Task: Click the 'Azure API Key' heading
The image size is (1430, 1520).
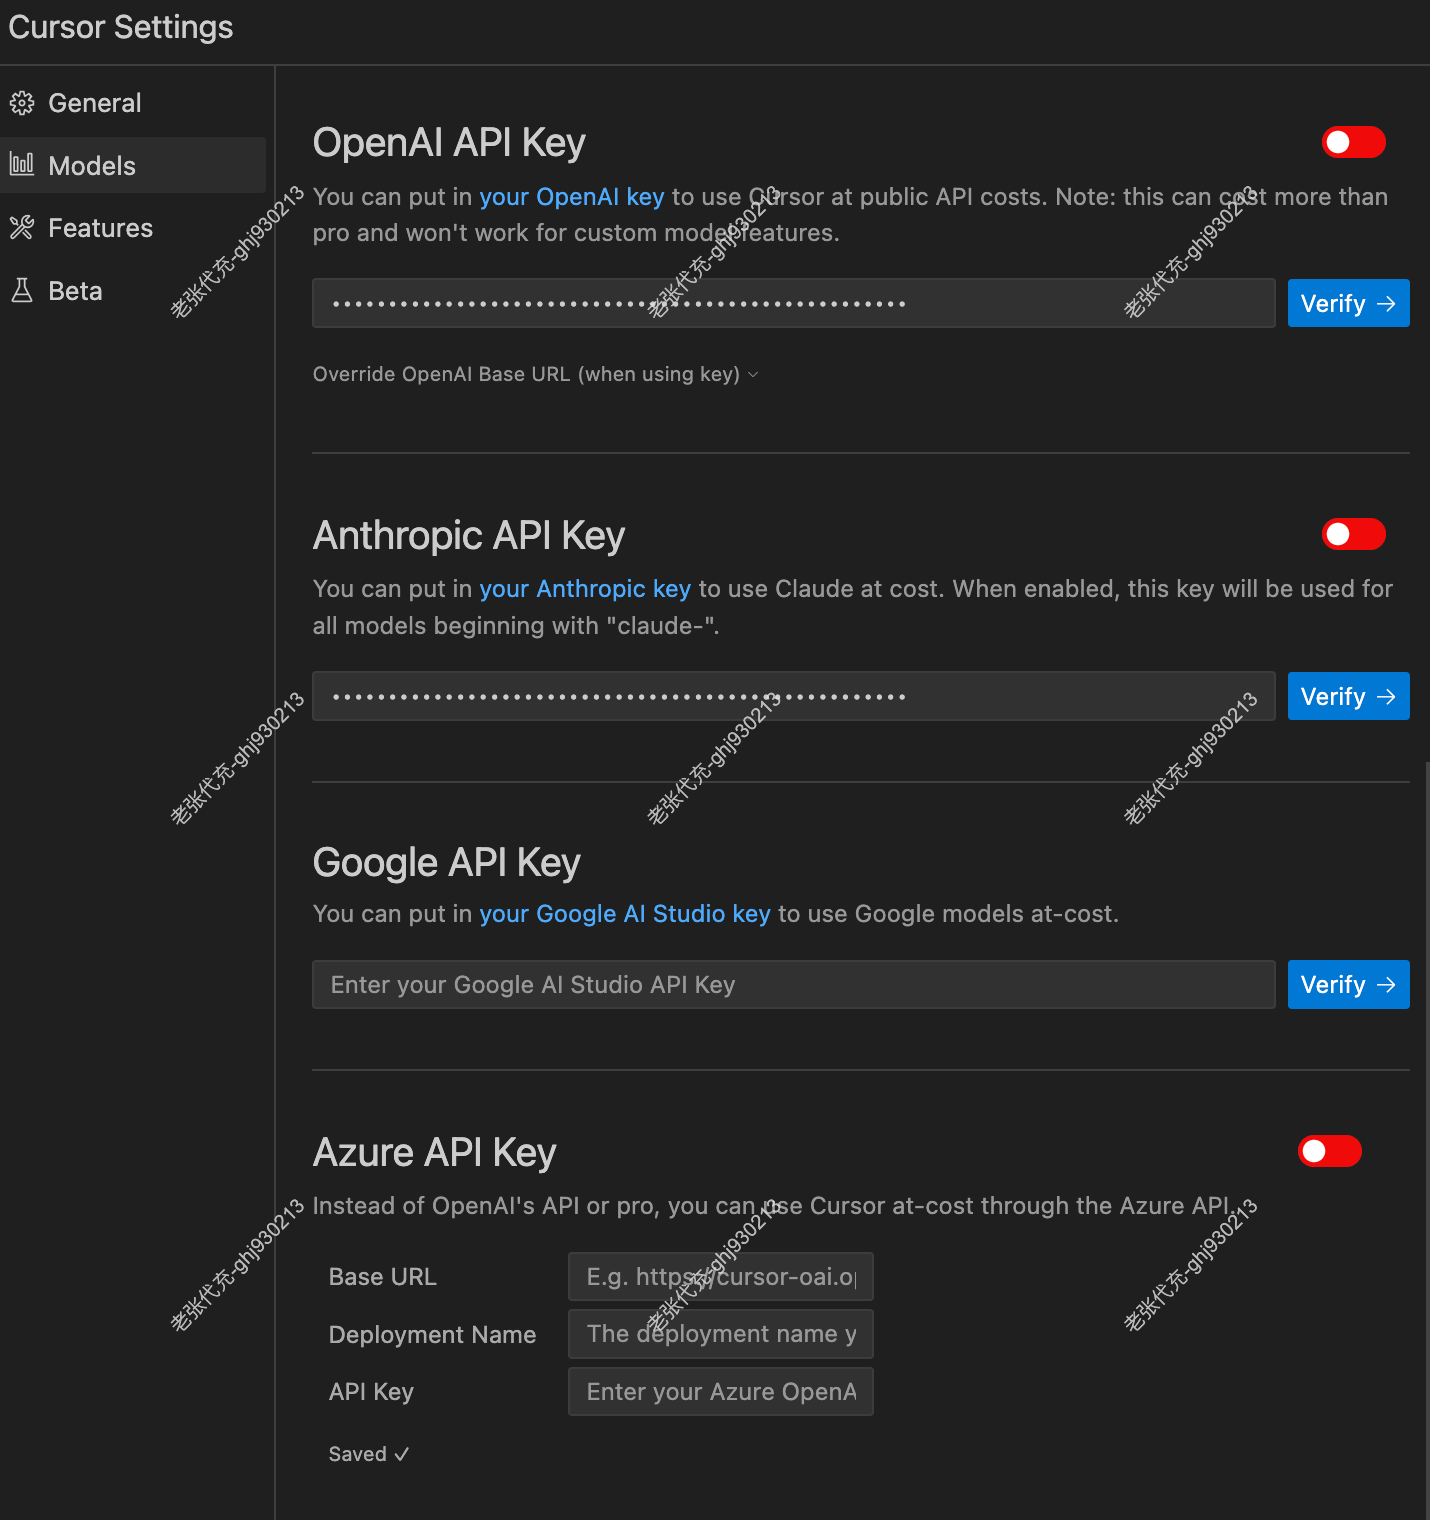Action: [435, 1152]
